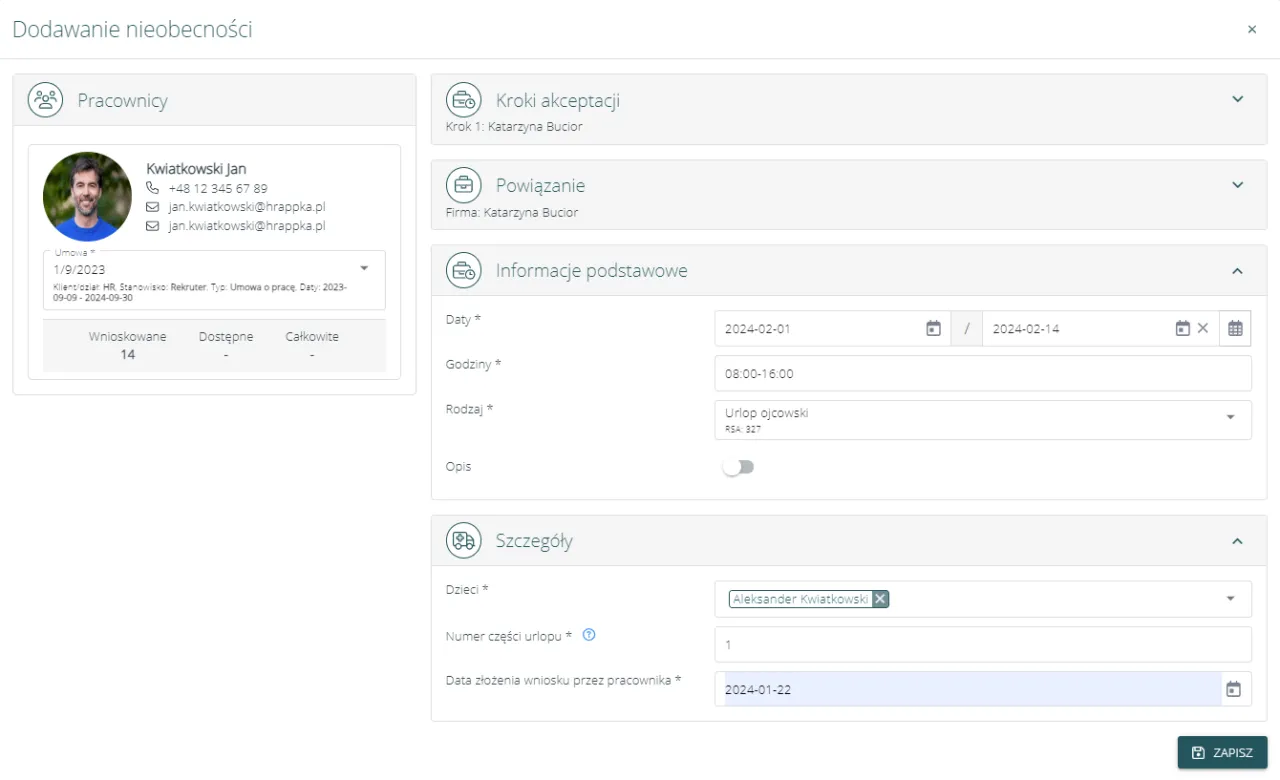The width and height of the screenshot is (1280, 780).
Task: Click the Godziny hours input field
Action: (982, 373)
